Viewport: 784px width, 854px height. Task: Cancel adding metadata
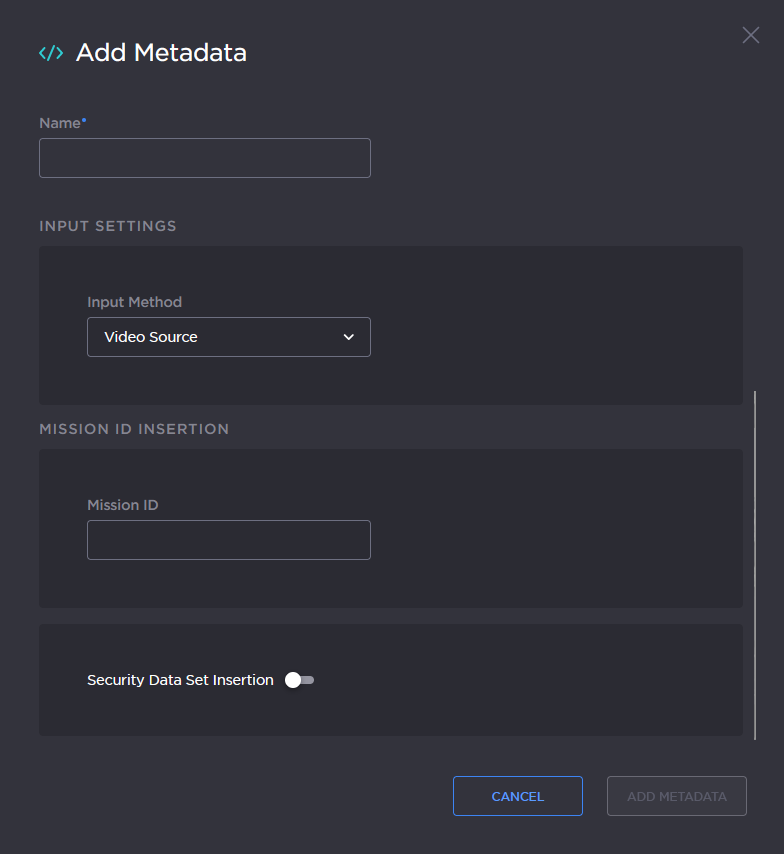tap(517, 796)
